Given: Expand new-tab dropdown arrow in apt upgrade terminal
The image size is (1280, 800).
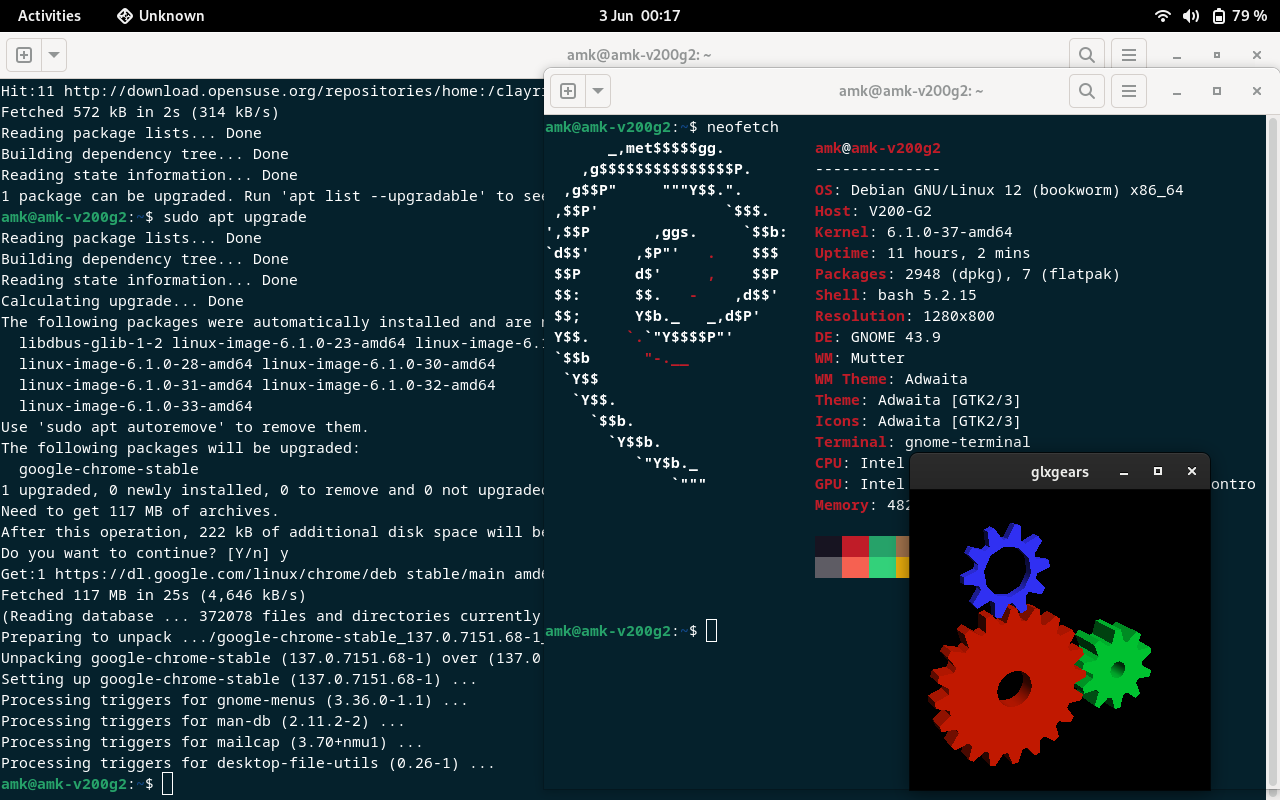Looking at the screenshot, I should 53,55.
